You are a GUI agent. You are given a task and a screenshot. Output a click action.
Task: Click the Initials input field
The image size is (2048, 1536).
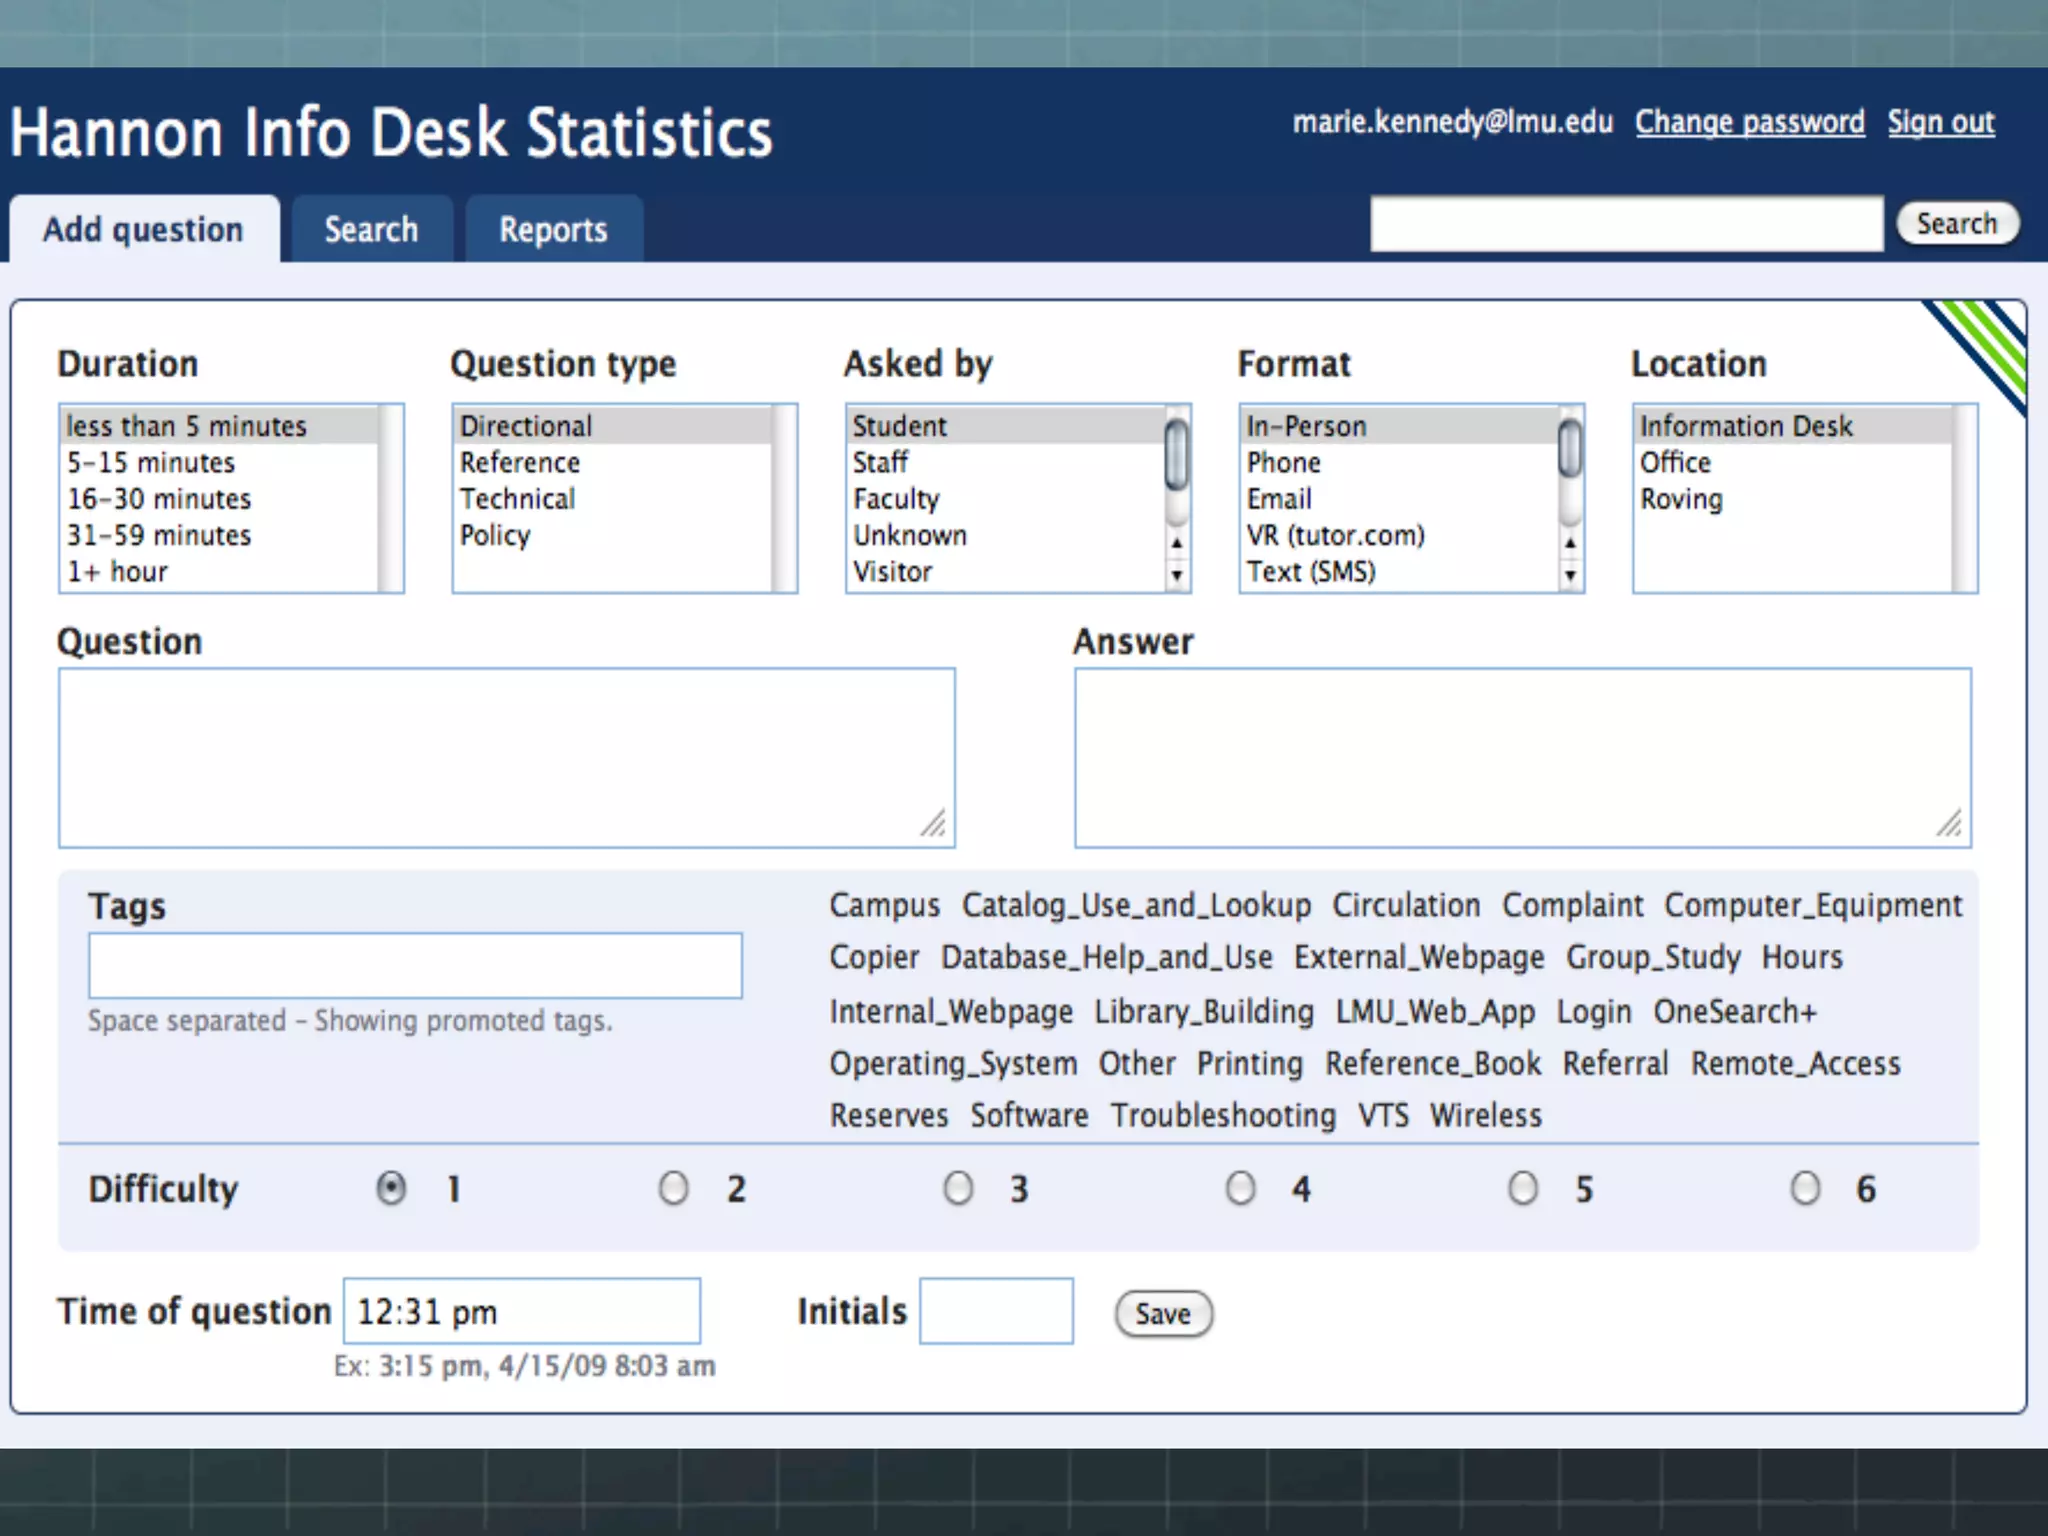[x=996, y=1311]
